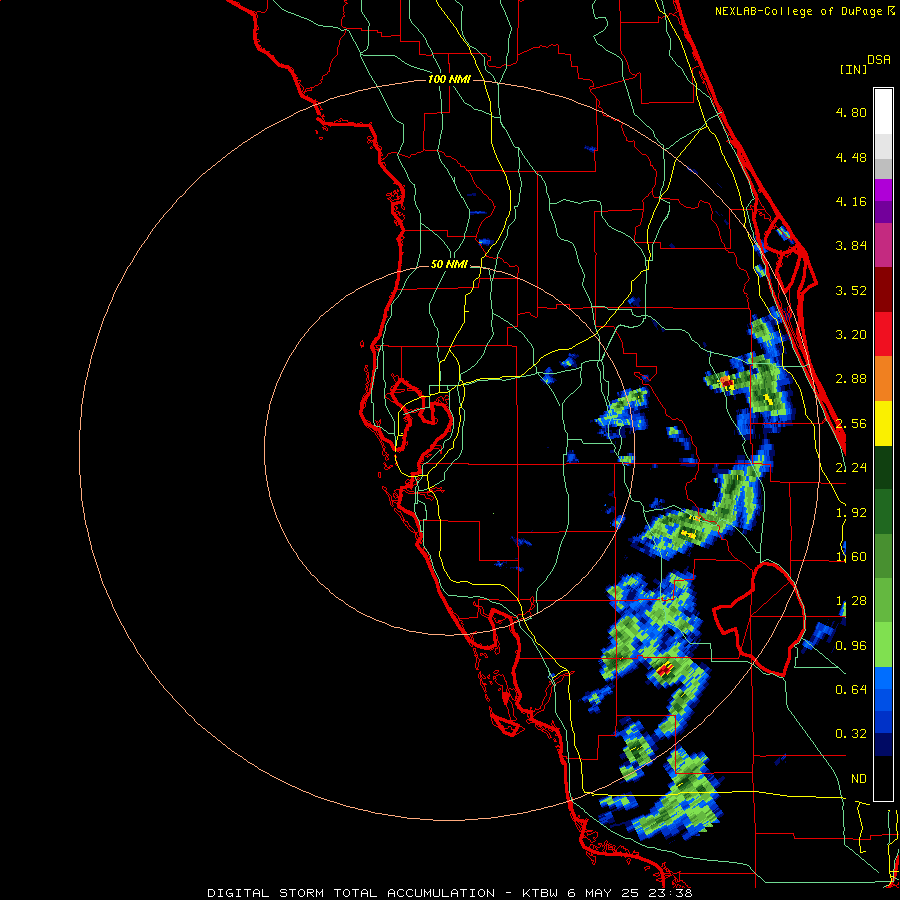Click the Digital Storm Total Accumulation caption

[x=449, y=893]
